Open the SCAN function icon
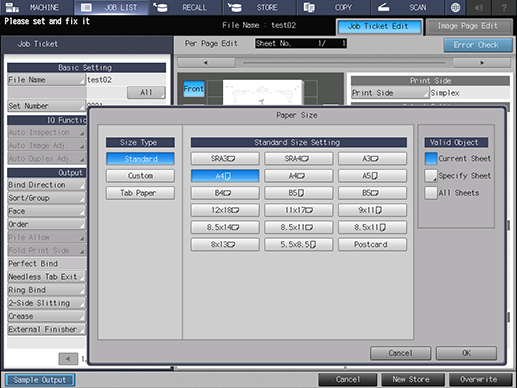 tap(383, 7)
